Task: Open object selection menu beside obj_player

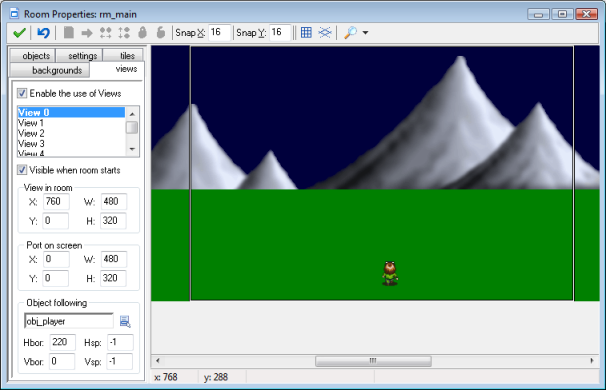Action: coord(125,321)
